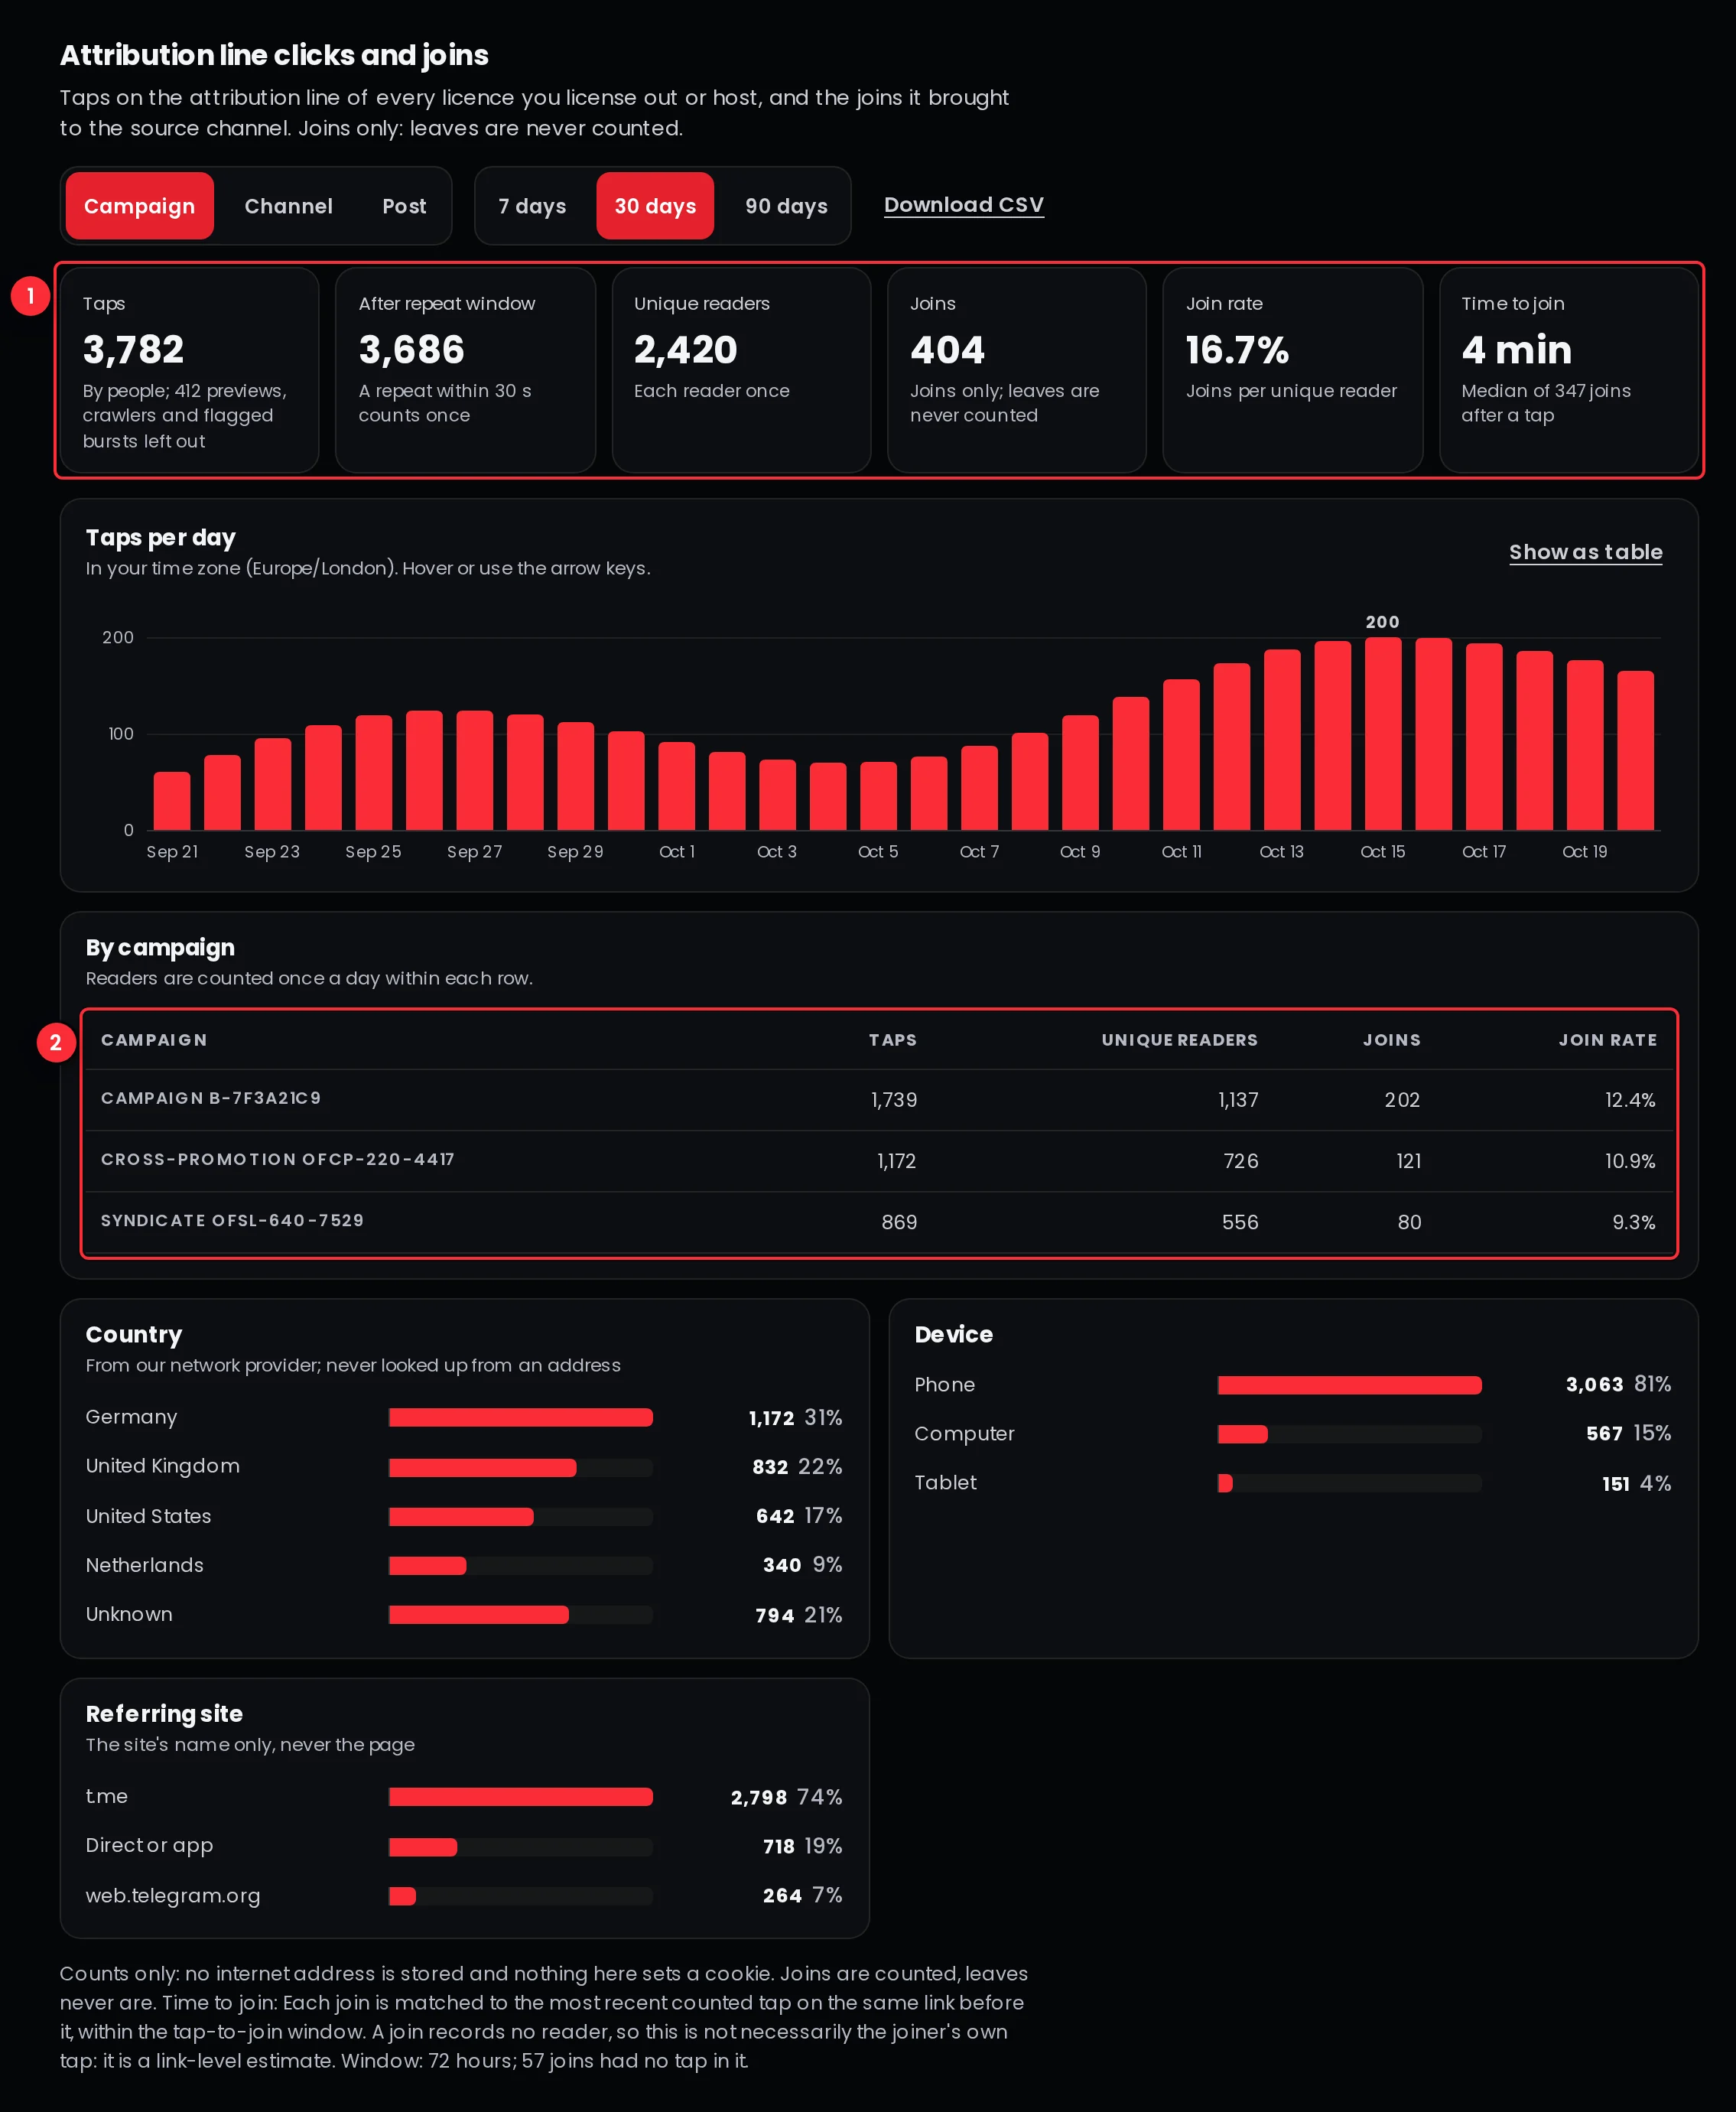Click the 1,739 taps cell
This screenshot has width=1736, height=2112.
[x=894, y=1100]
